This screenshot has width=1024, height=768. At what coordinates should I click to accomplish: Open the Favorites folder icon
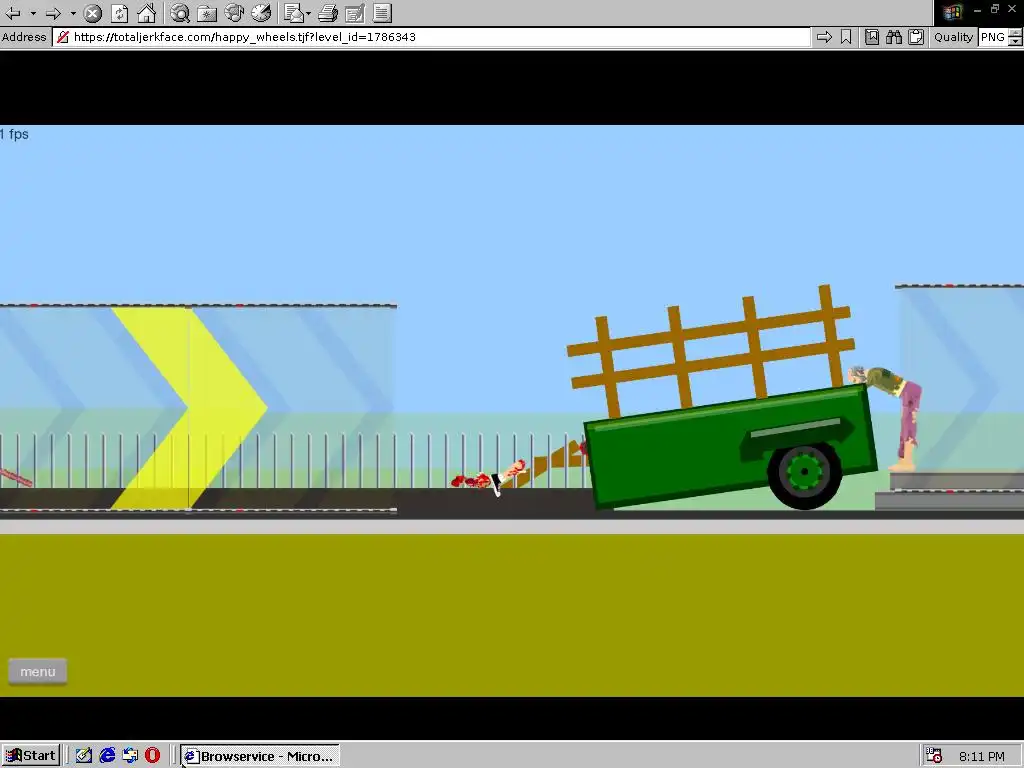[x=207, y=13]
